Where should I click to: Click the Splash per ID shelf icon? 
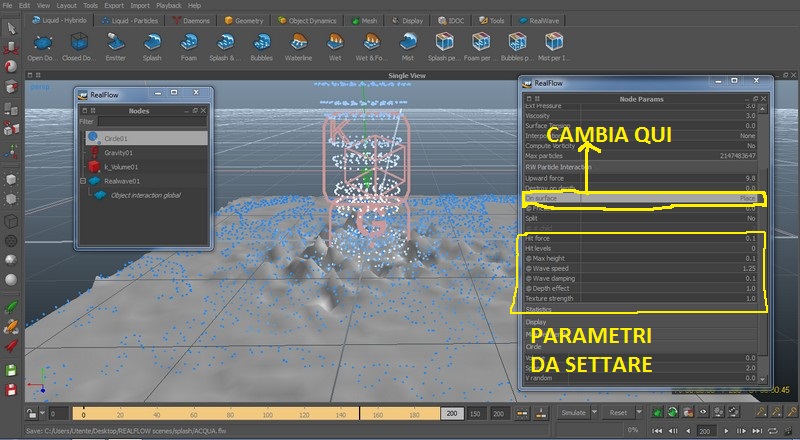444,42
